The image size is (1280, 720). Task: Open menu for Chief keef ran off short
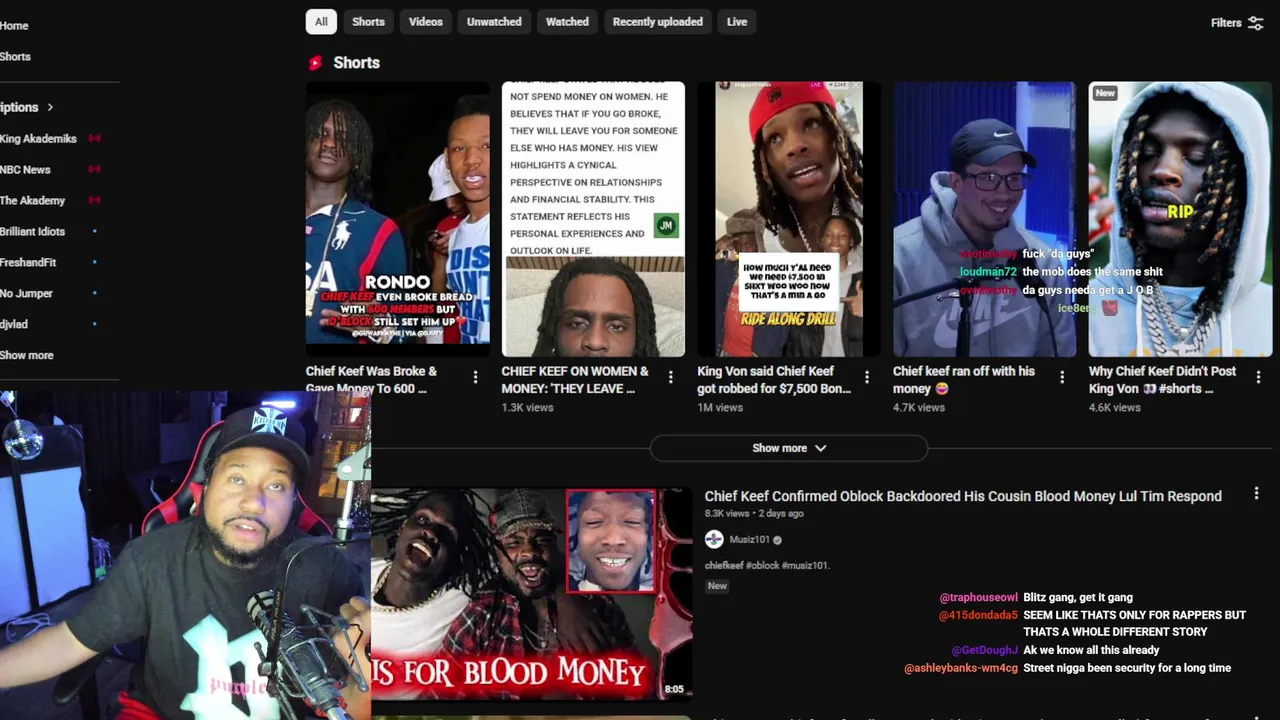1062,377
